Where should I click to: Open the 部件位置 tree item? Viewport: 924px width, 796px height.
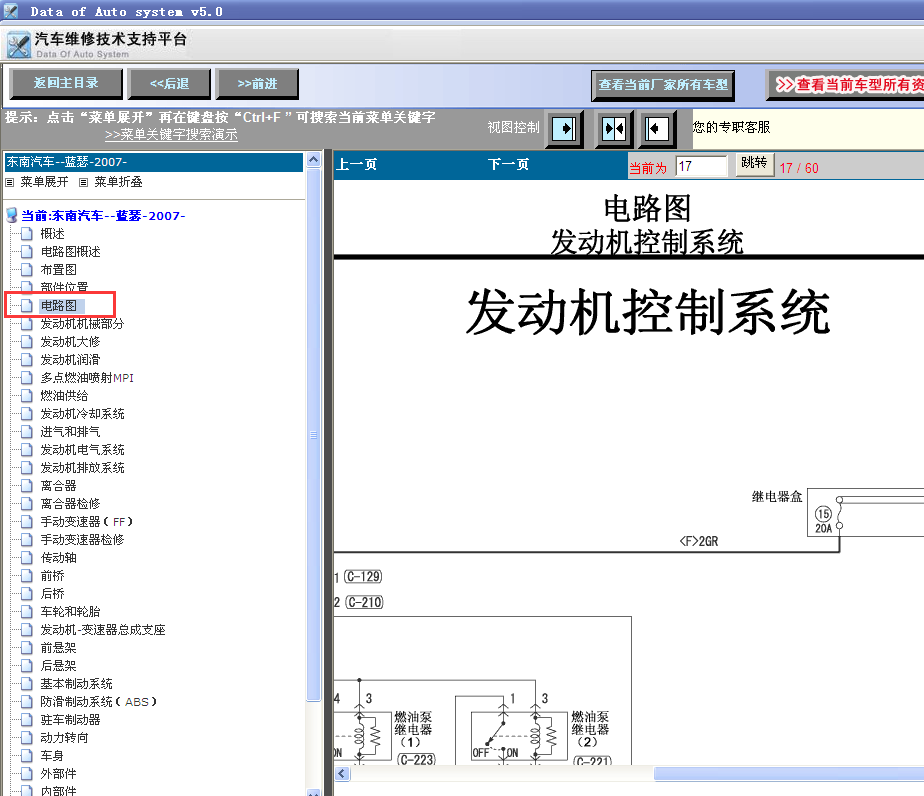(64, 288)
